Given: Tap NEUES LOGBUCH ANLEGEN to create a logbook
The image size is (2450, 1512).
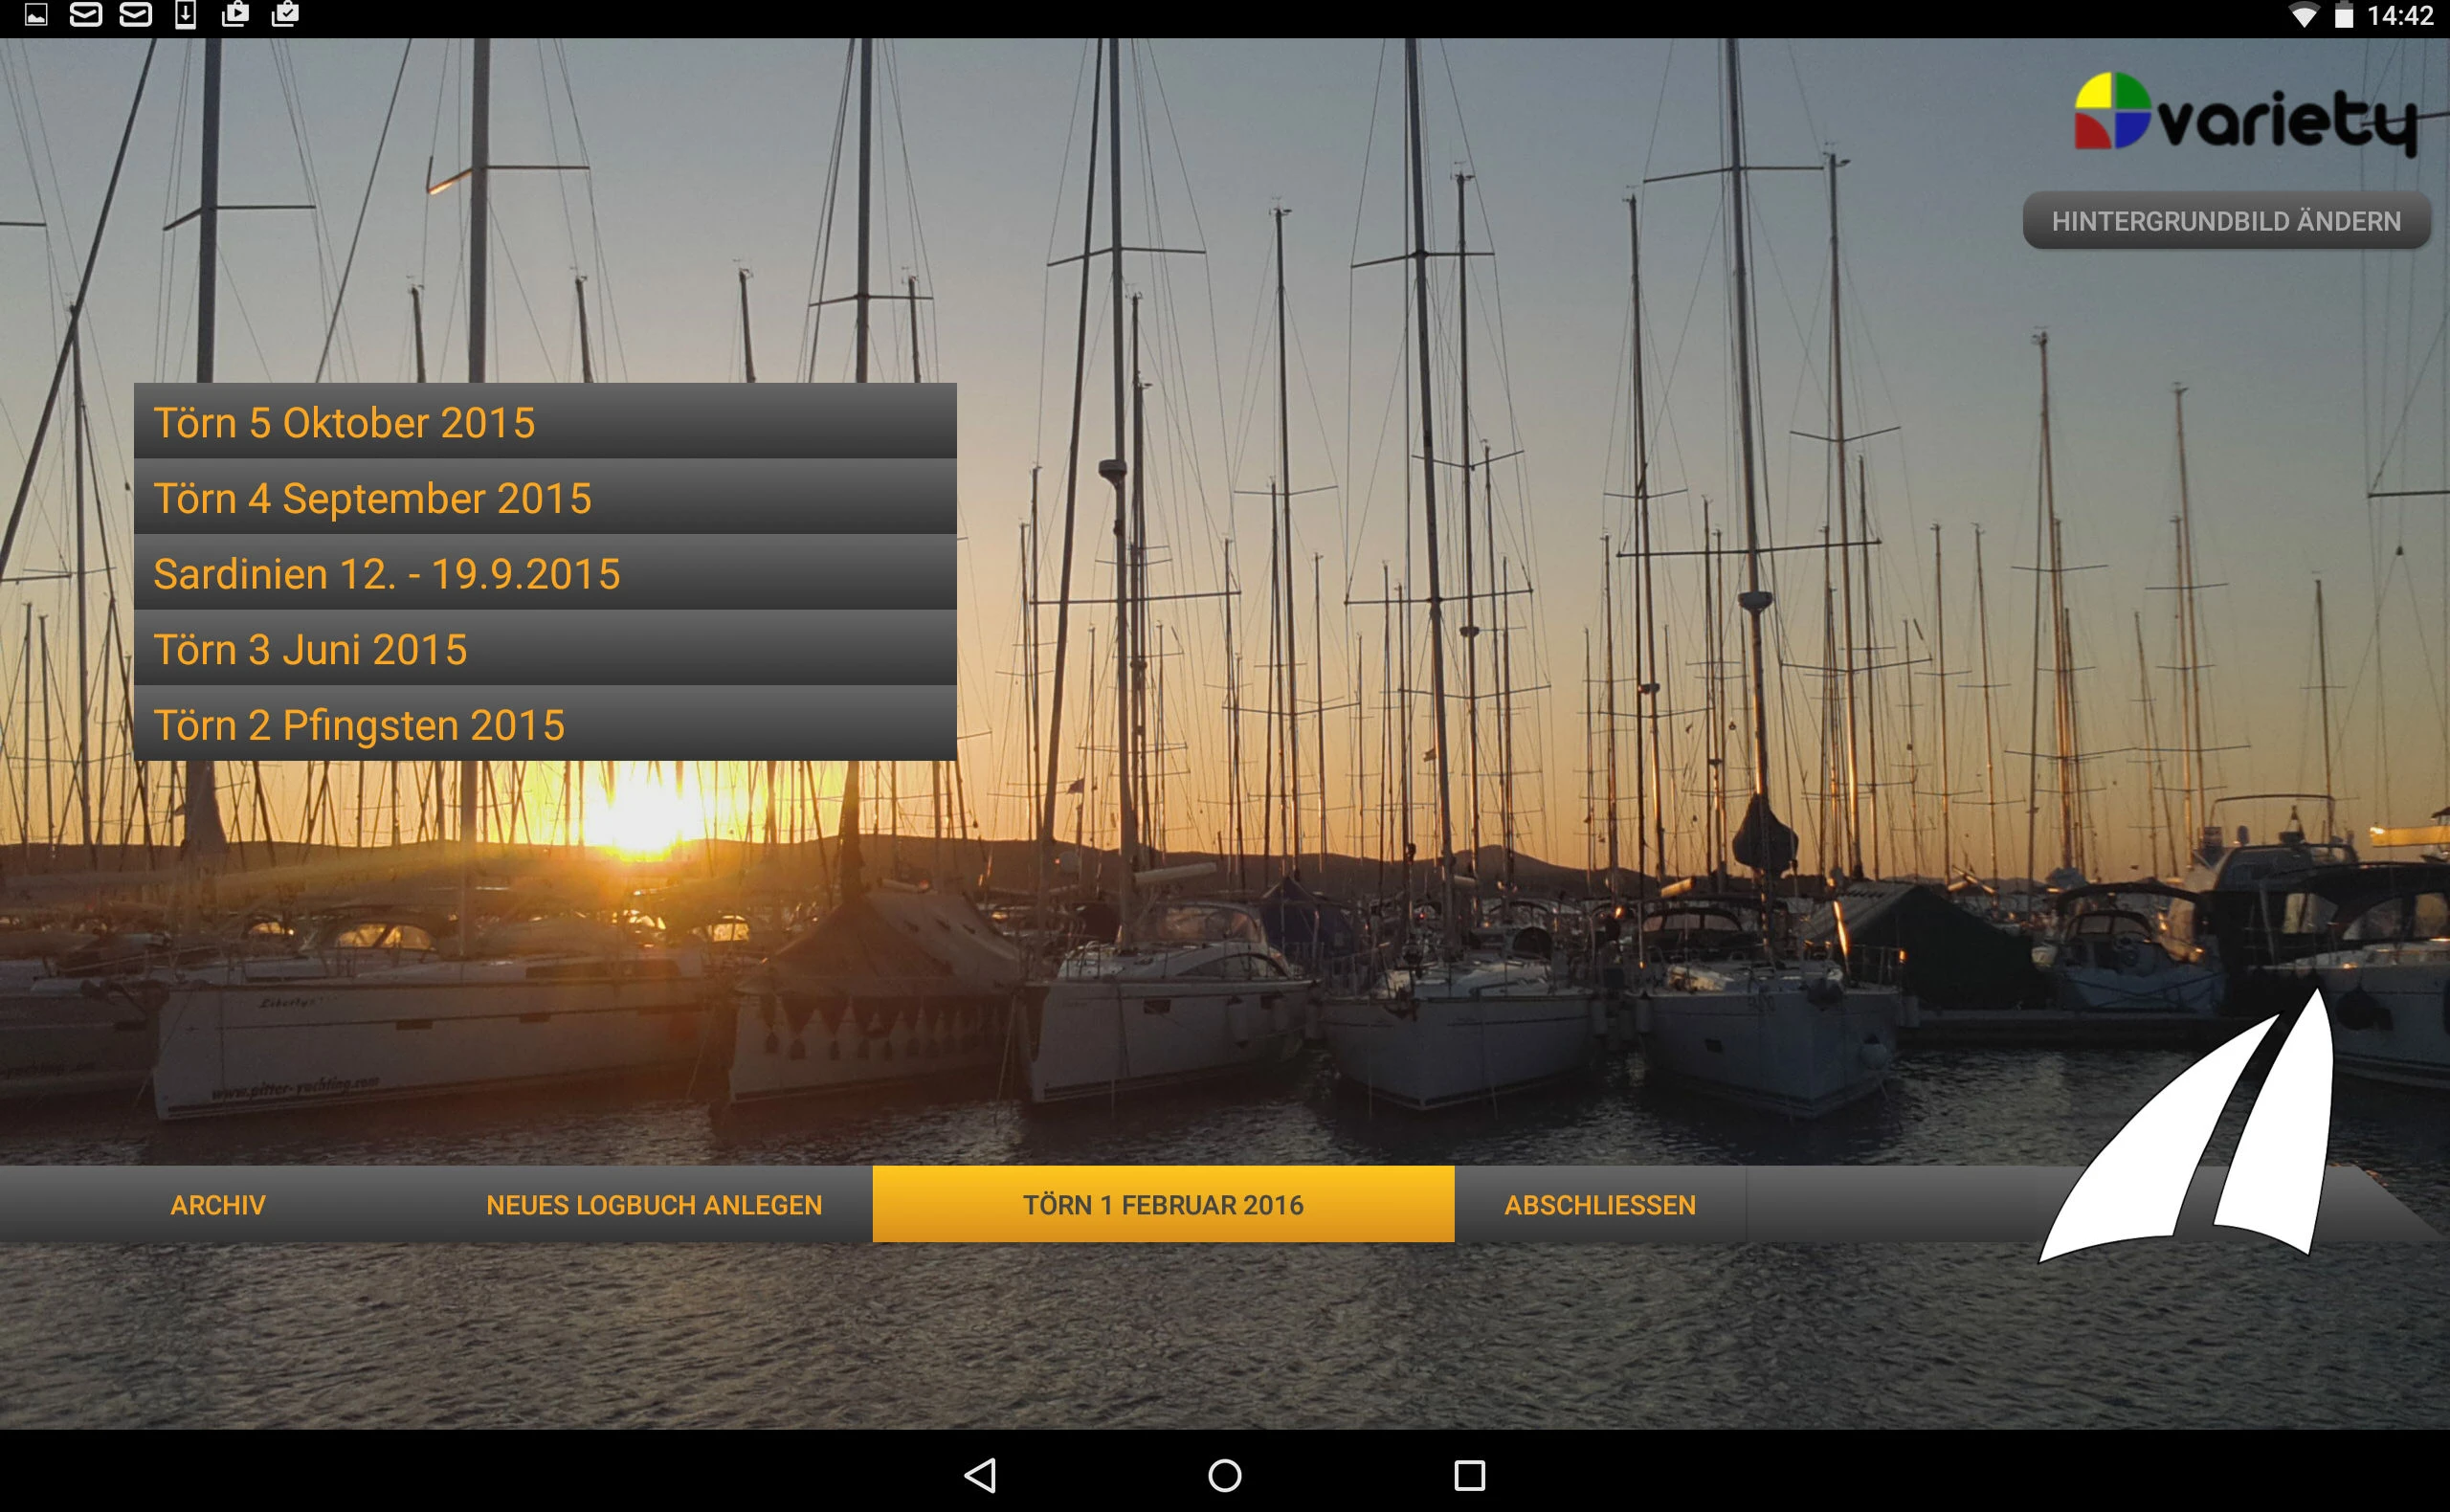Looking at the screenshot, I should coord(654,1205).
